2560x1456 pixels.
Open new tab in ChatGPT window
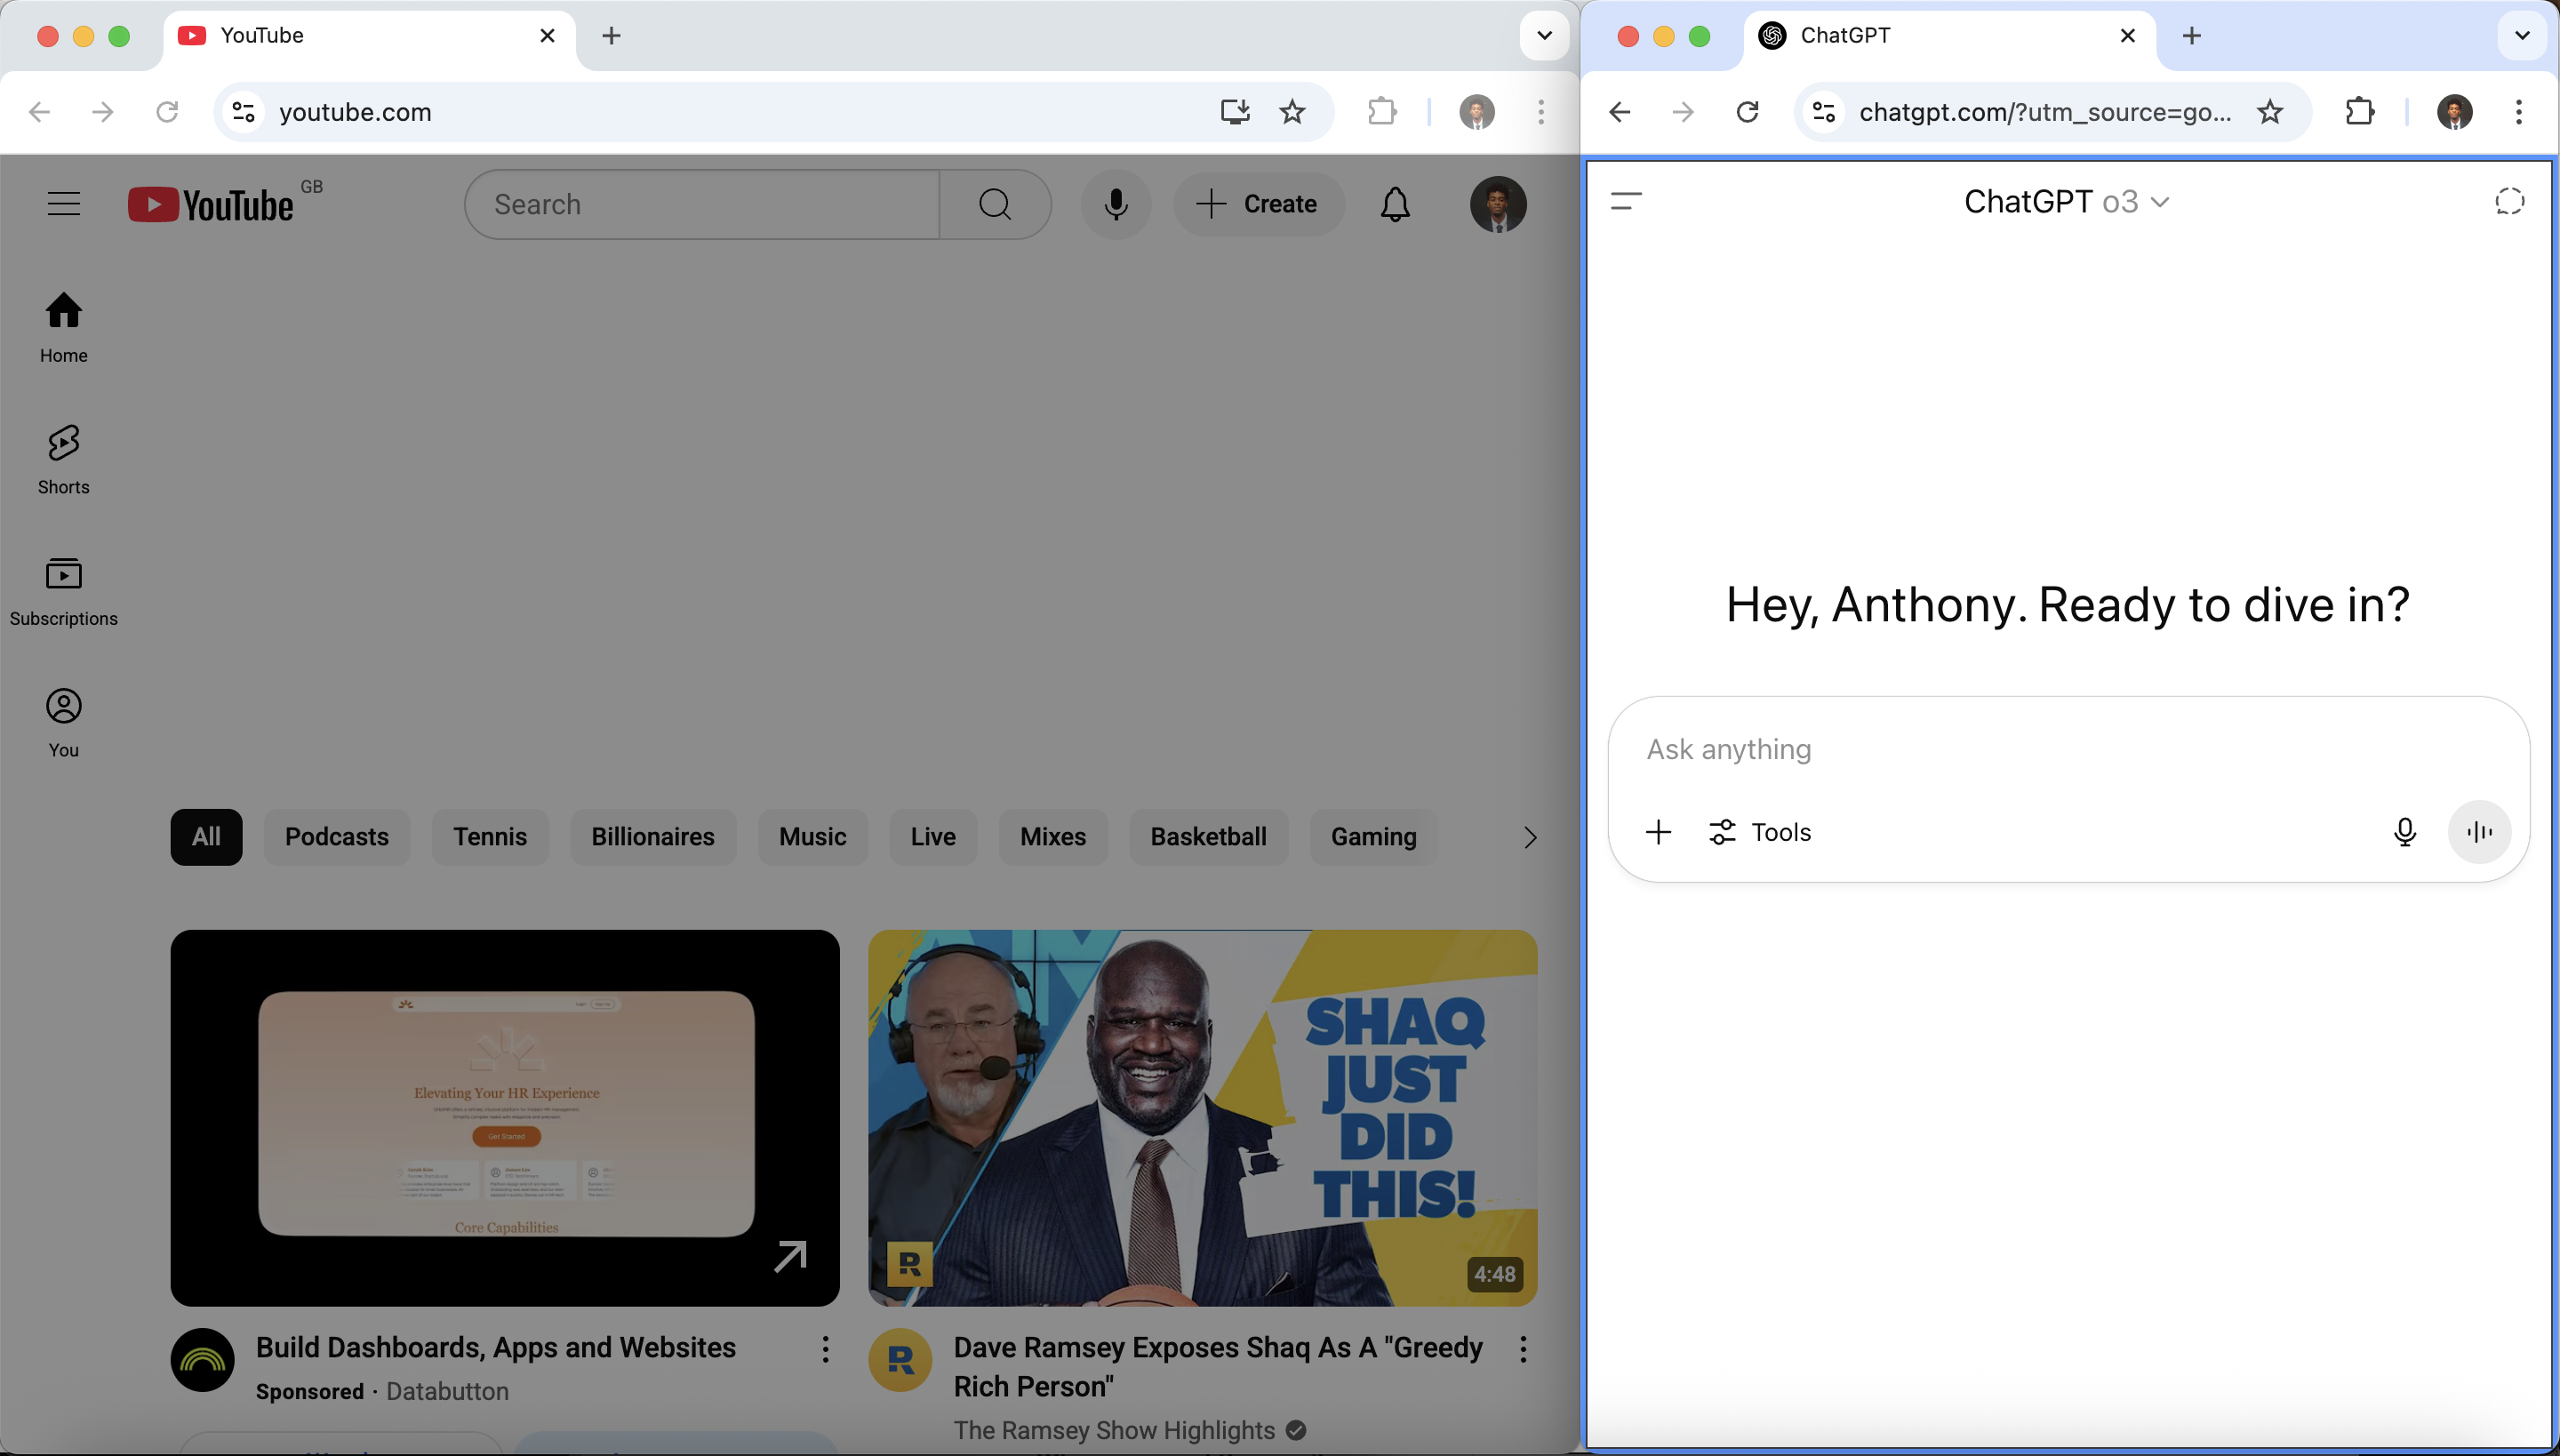[x=2191, y=36]
